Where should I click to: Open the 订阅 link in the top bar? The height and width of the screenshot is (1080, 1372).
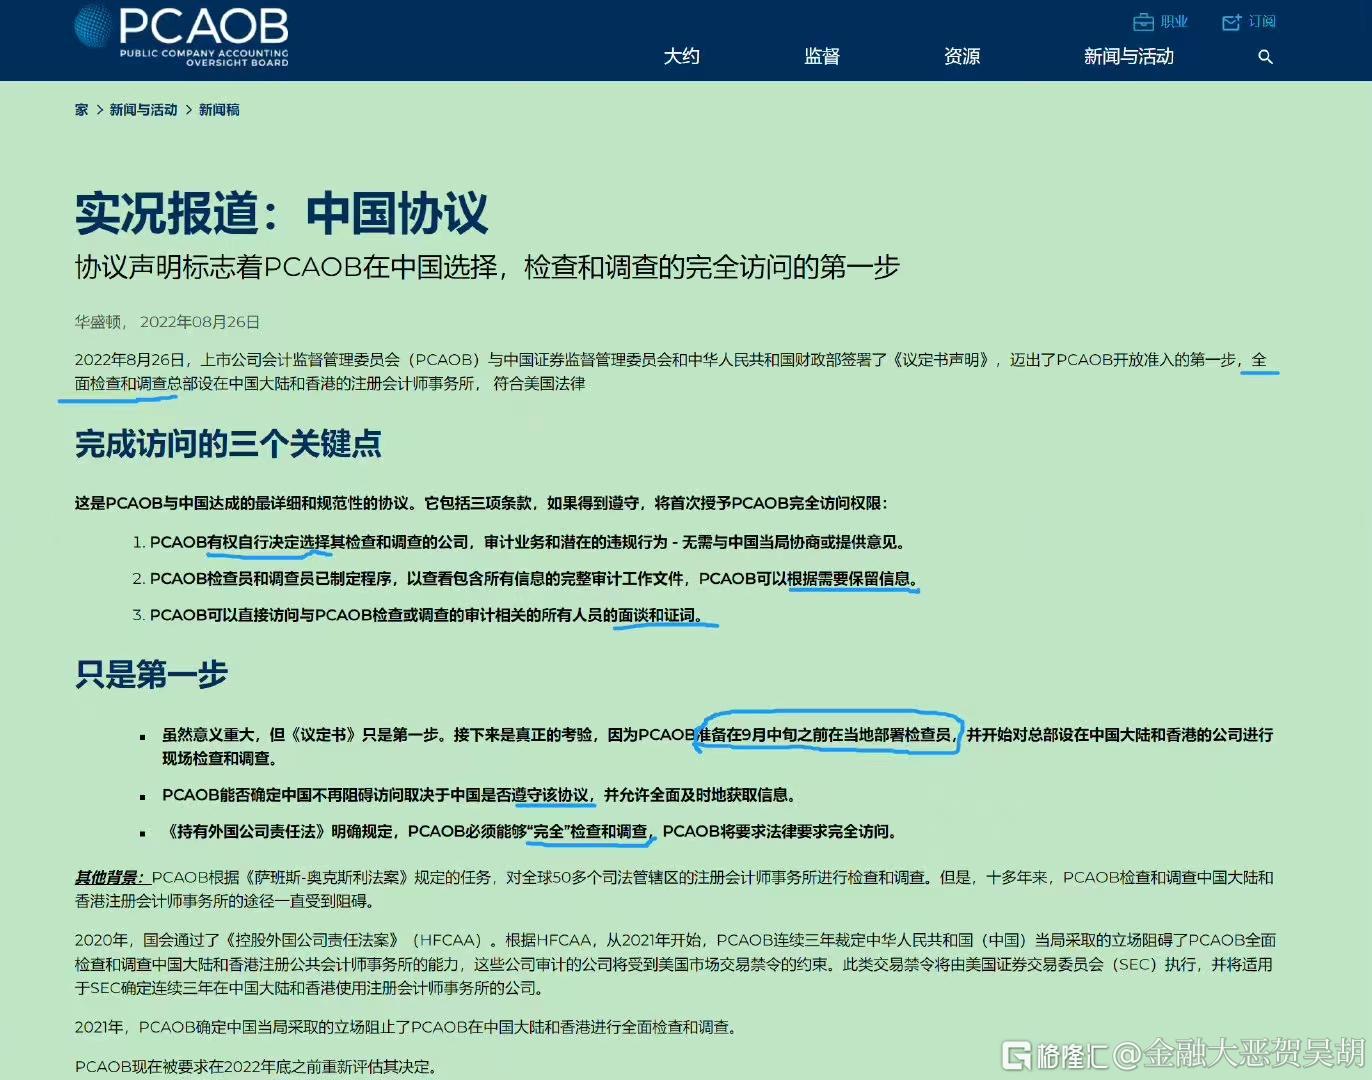pyautogui.click(x=1262, y=22)
